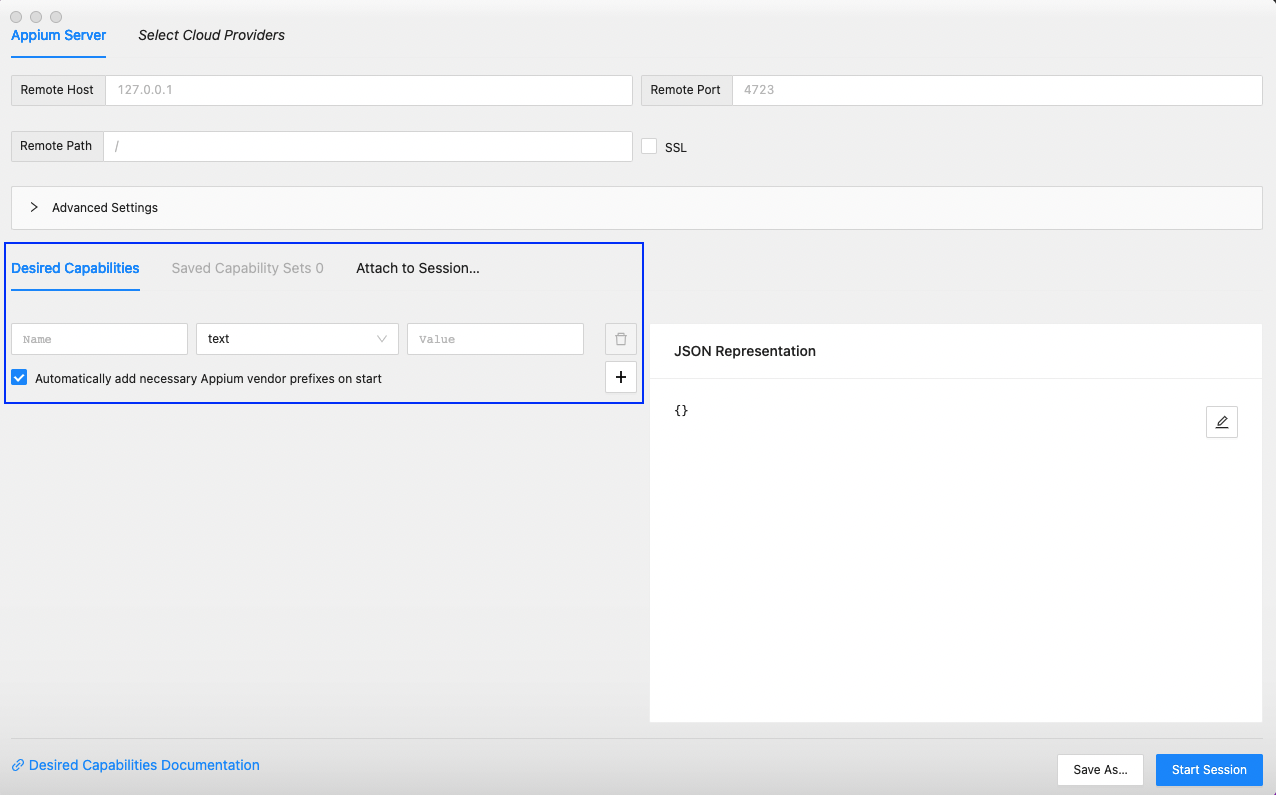
Task: Click the Save As button
Action: coord(1100,770)
